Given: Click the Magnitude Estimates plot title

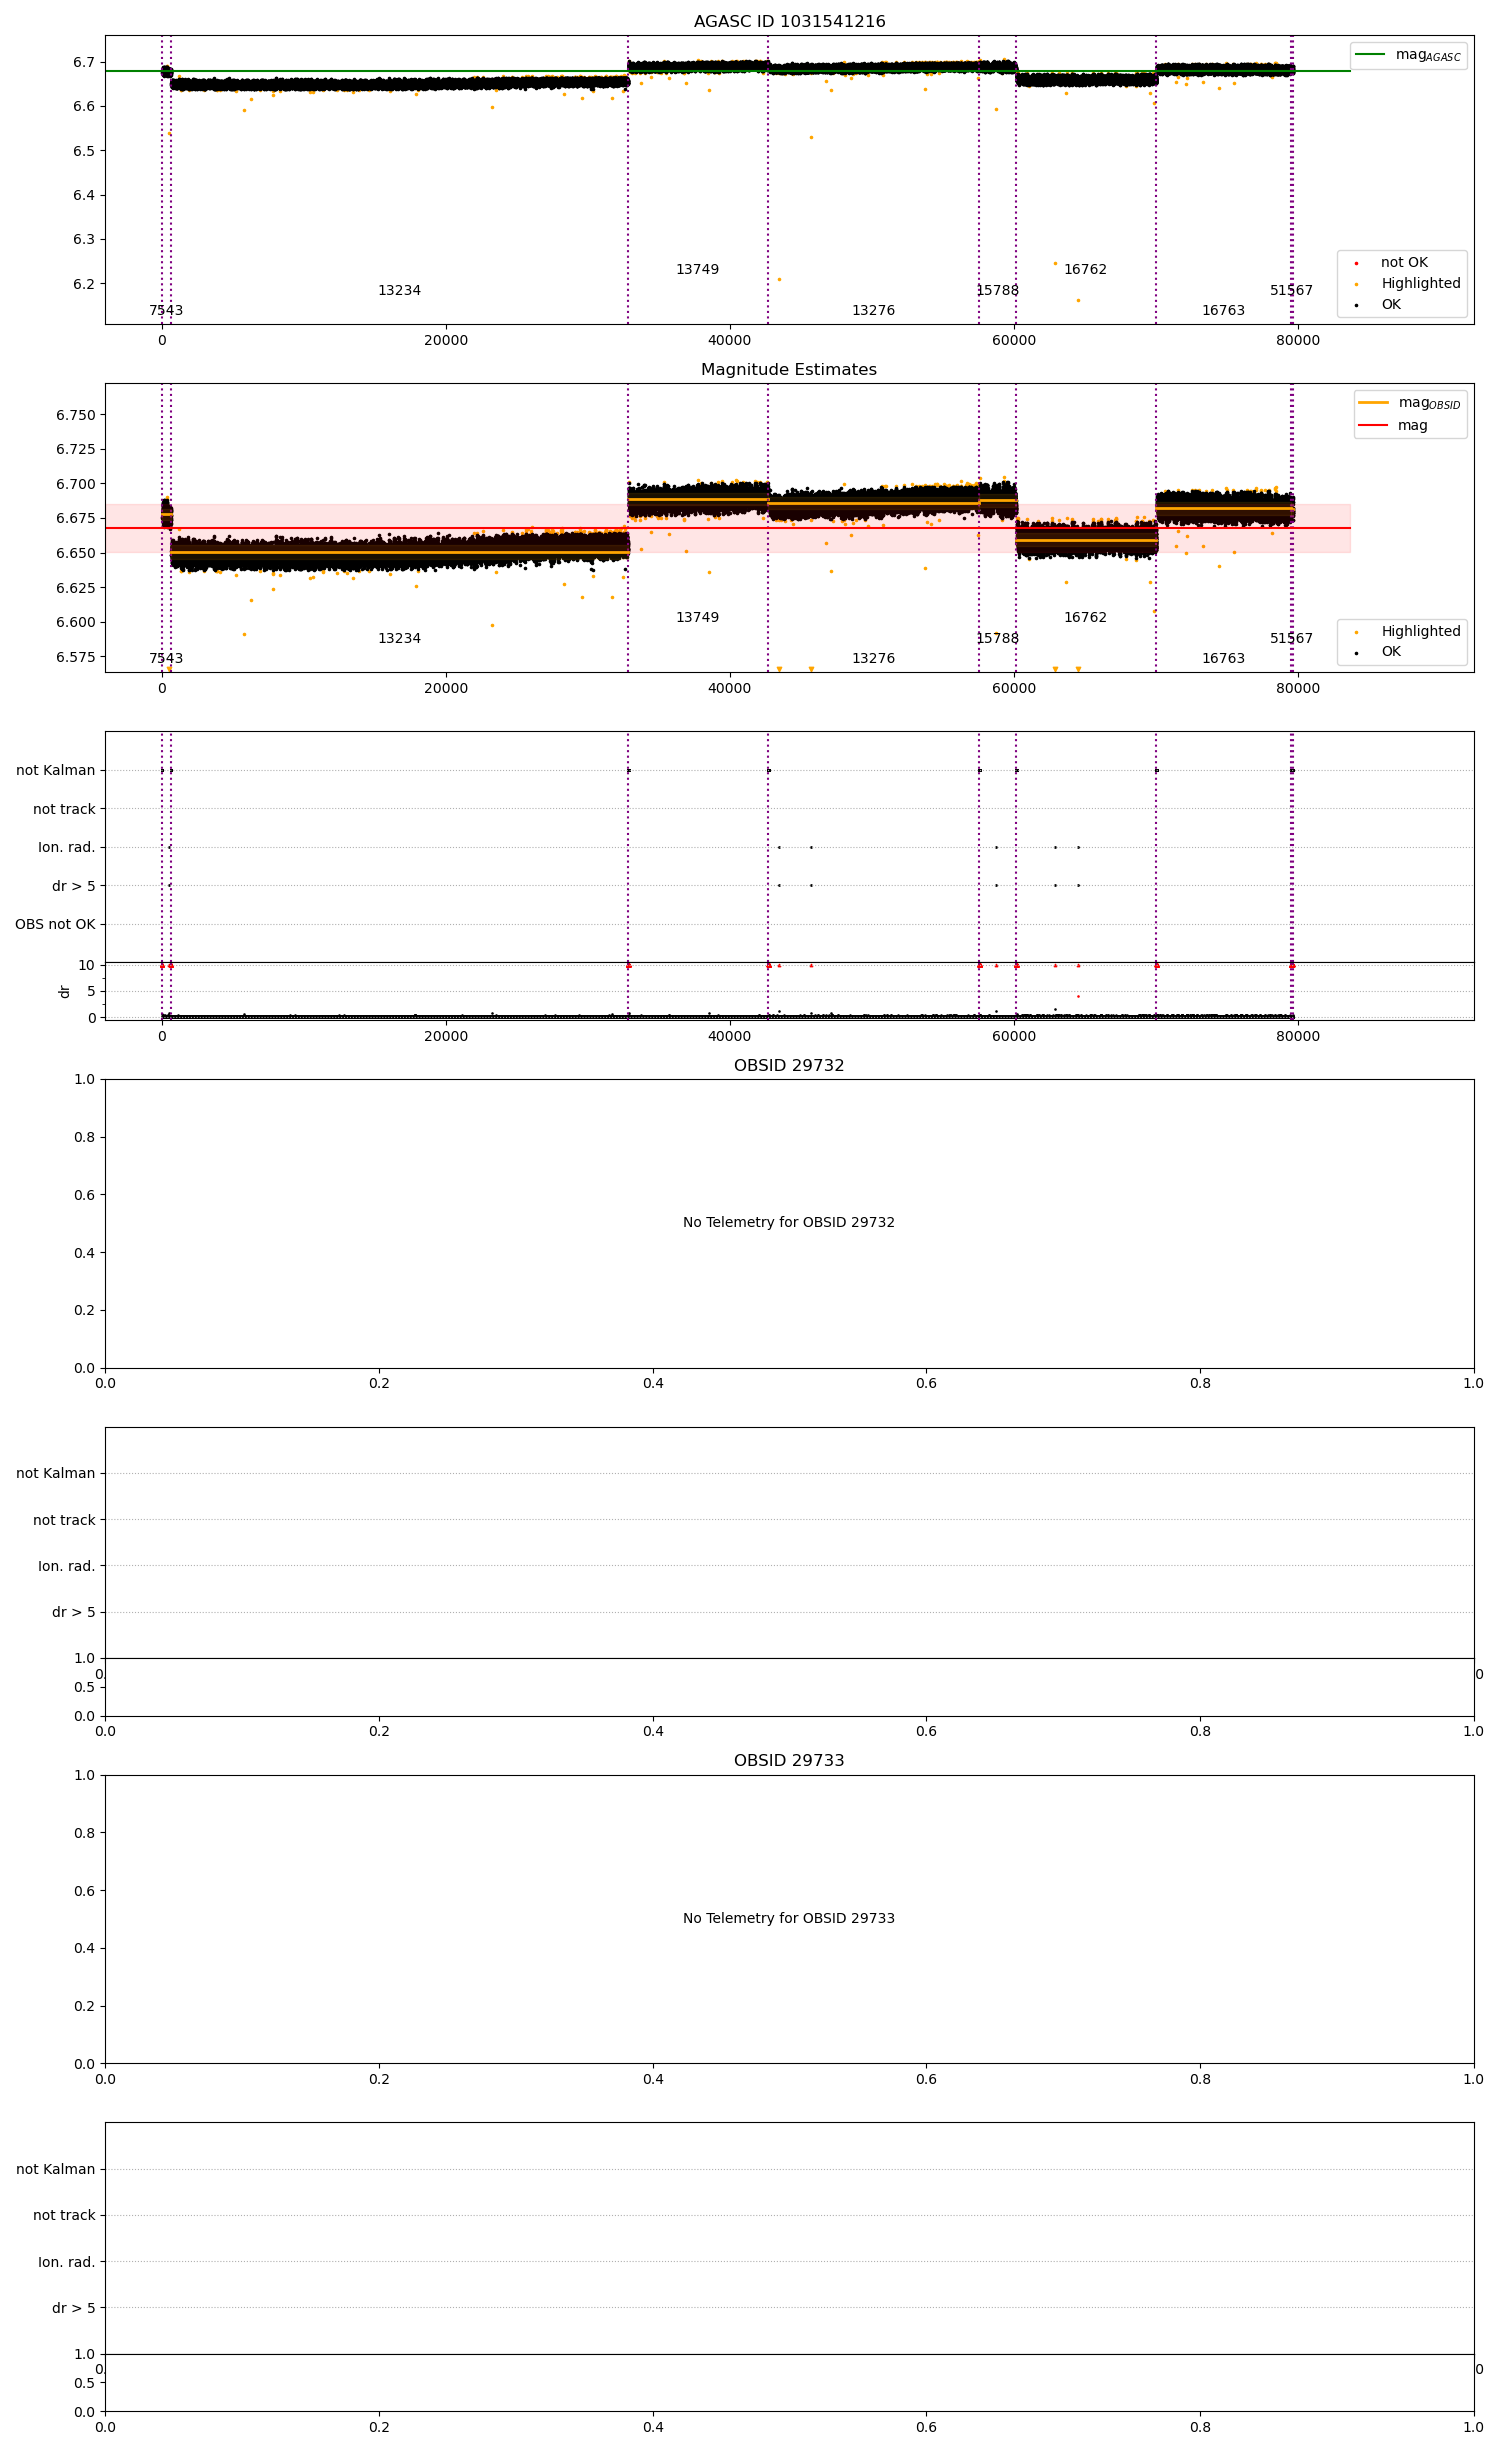Looking at the screenshot, I should coord(789,370).
